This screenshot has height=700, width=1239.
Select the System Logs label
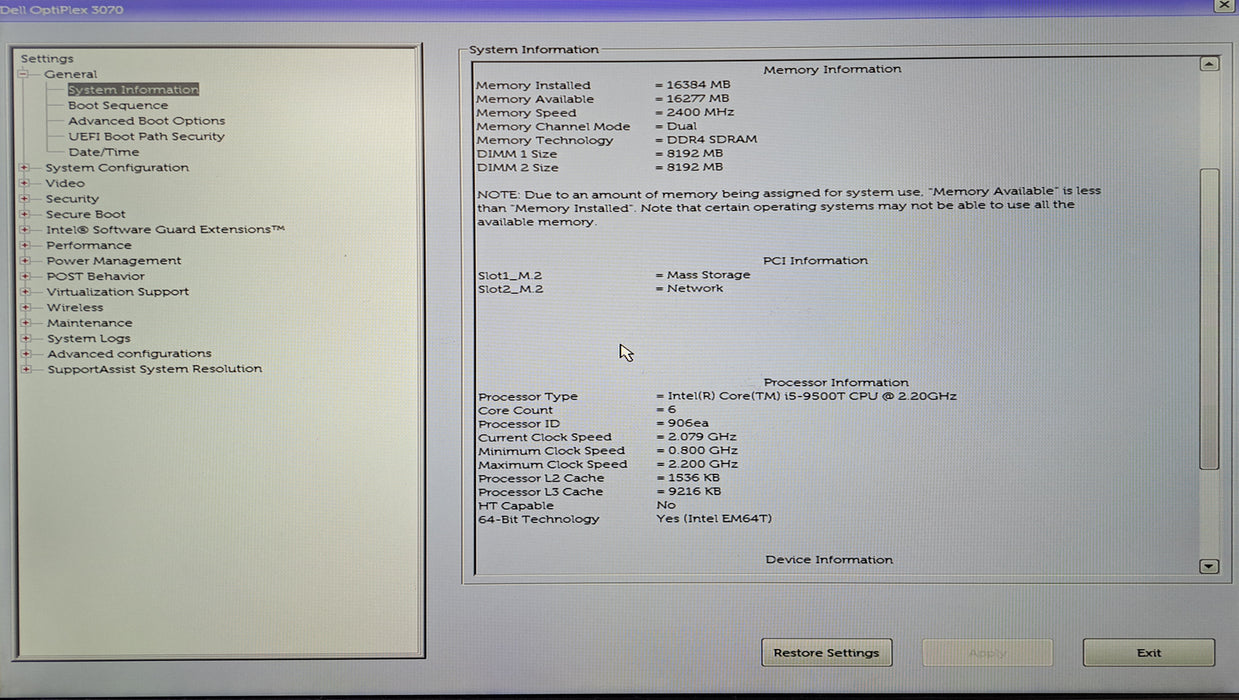[88, 338]
